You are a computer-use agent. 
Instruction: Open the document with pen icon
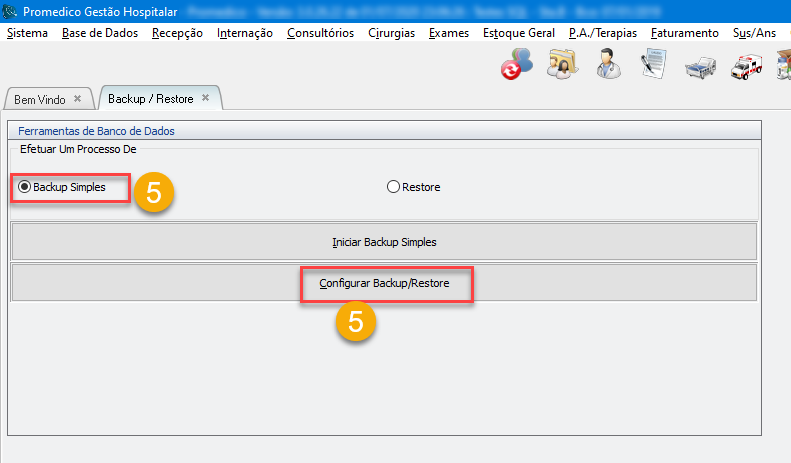pos(653,66)
